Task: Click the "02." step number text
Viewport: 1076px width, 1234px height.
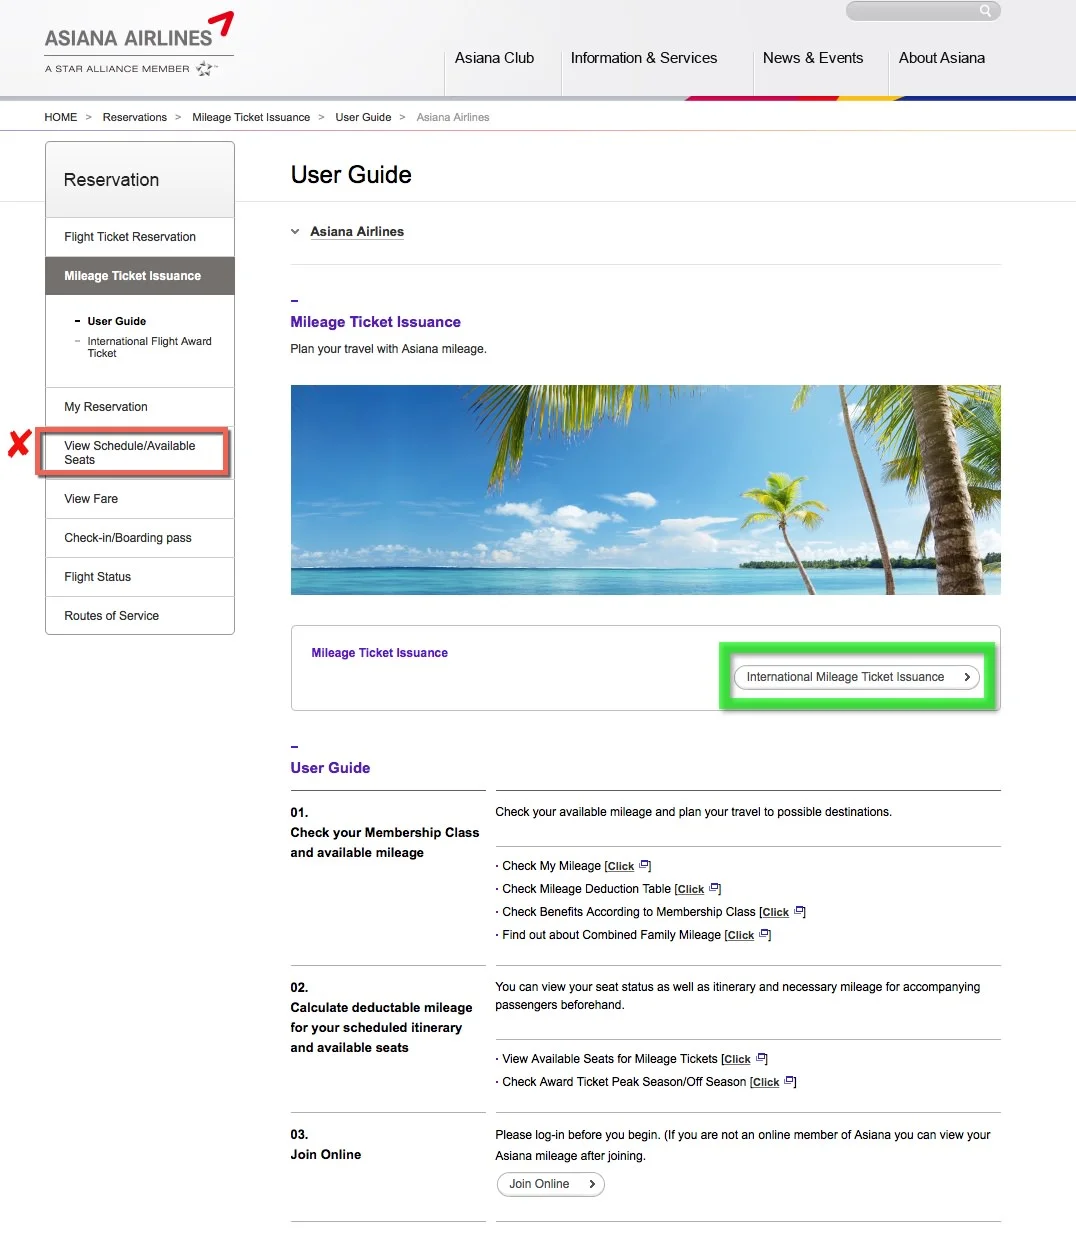Action: tap(299, 987)
